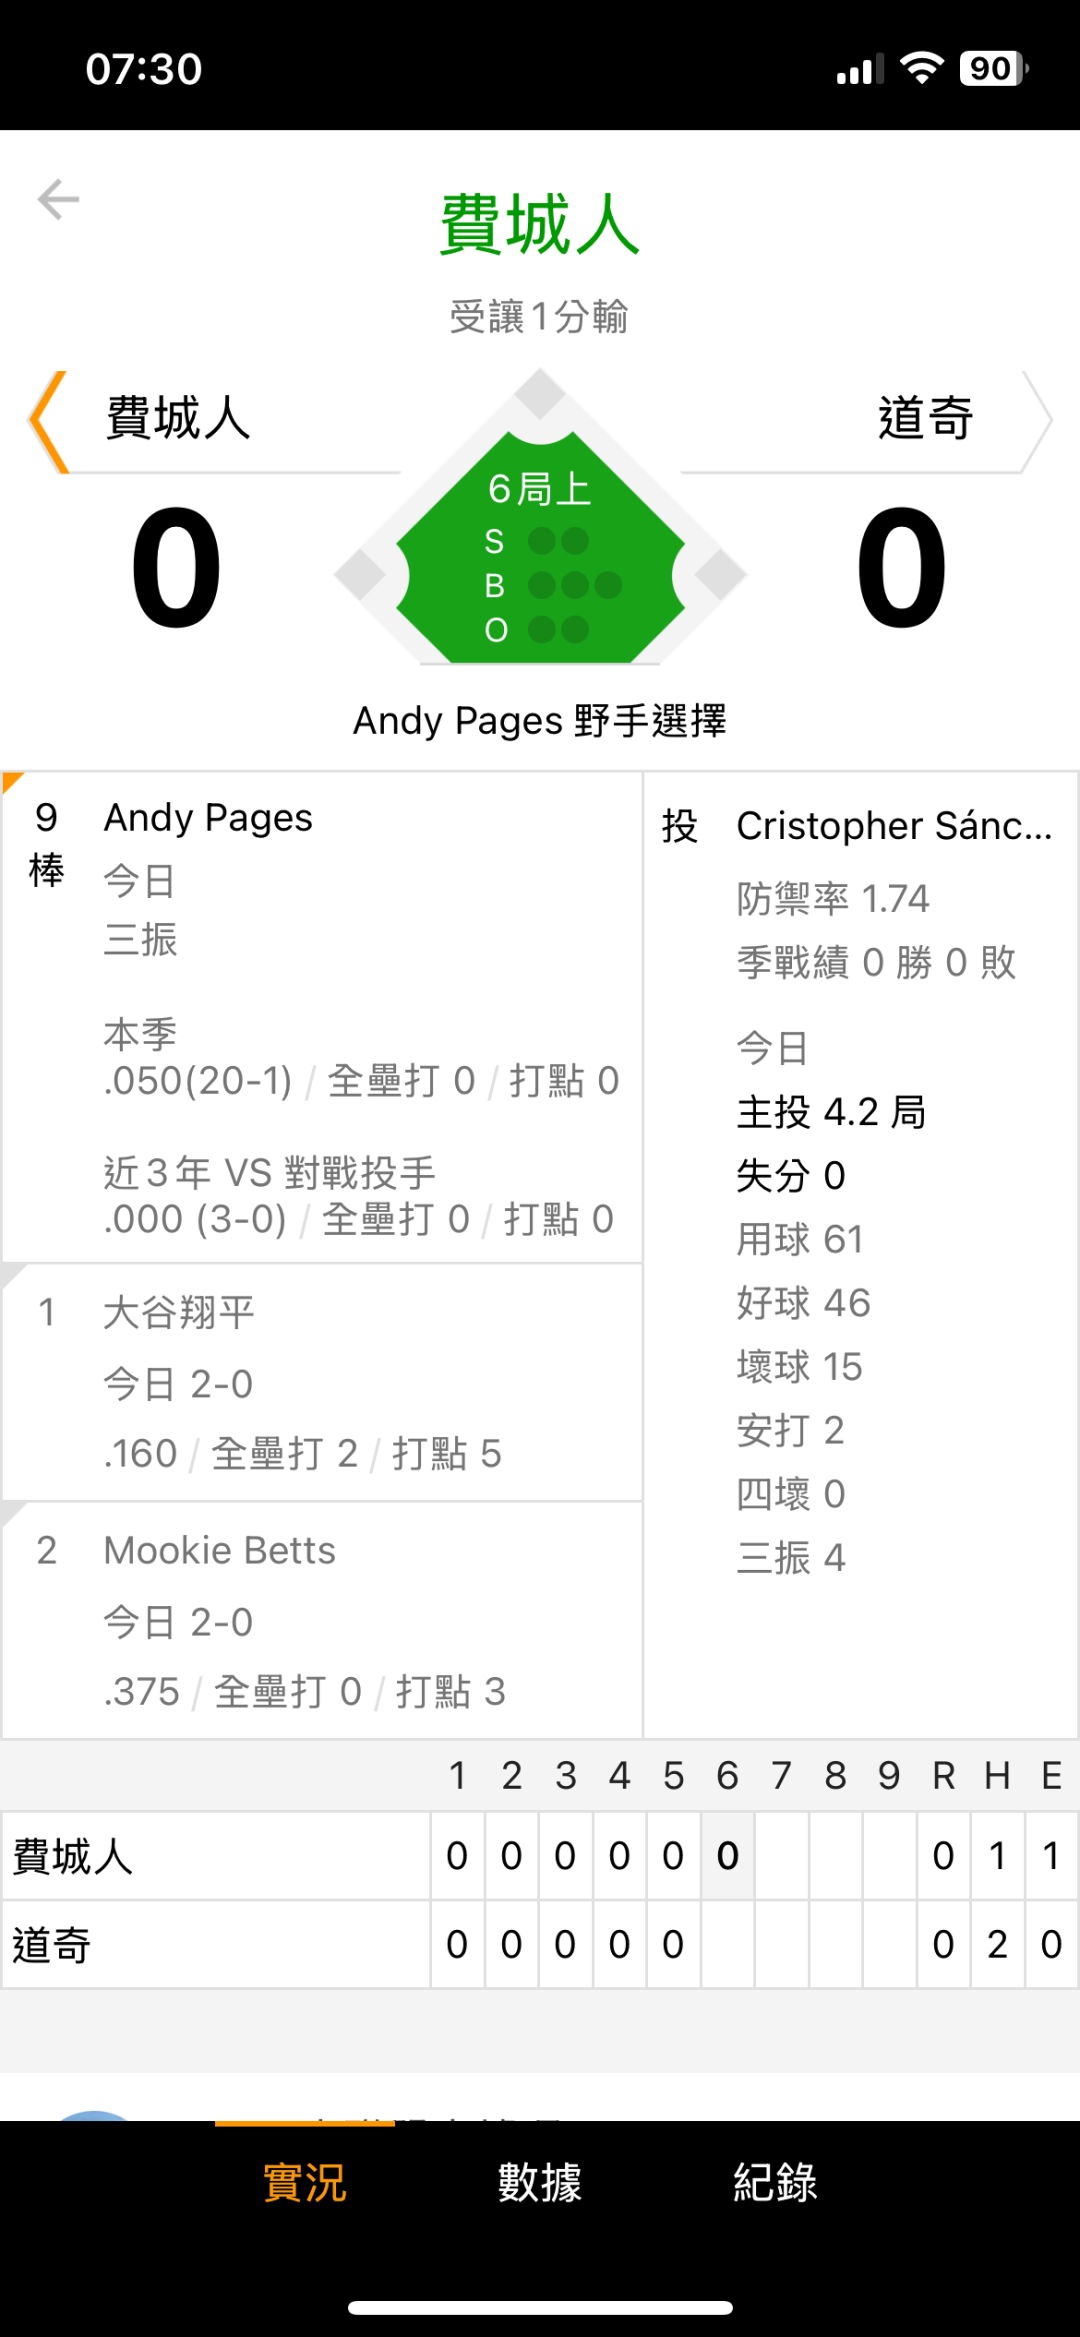Screen dimensions: 1080x2337
Task: Select the 實況 tab
Action: point(304,2182)
